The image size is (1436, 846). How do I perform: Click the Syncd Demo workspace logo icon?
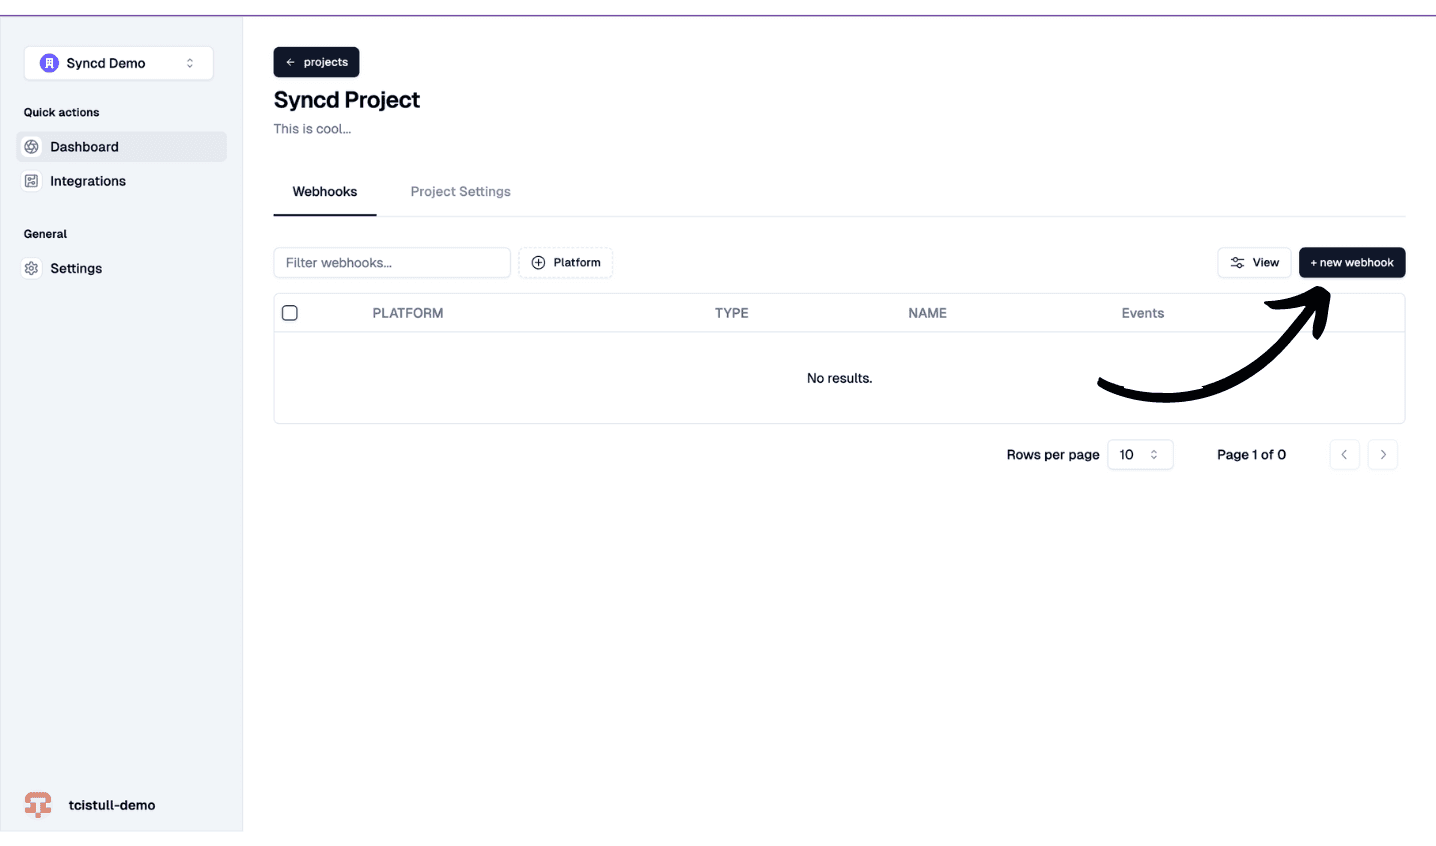(49, 63)
